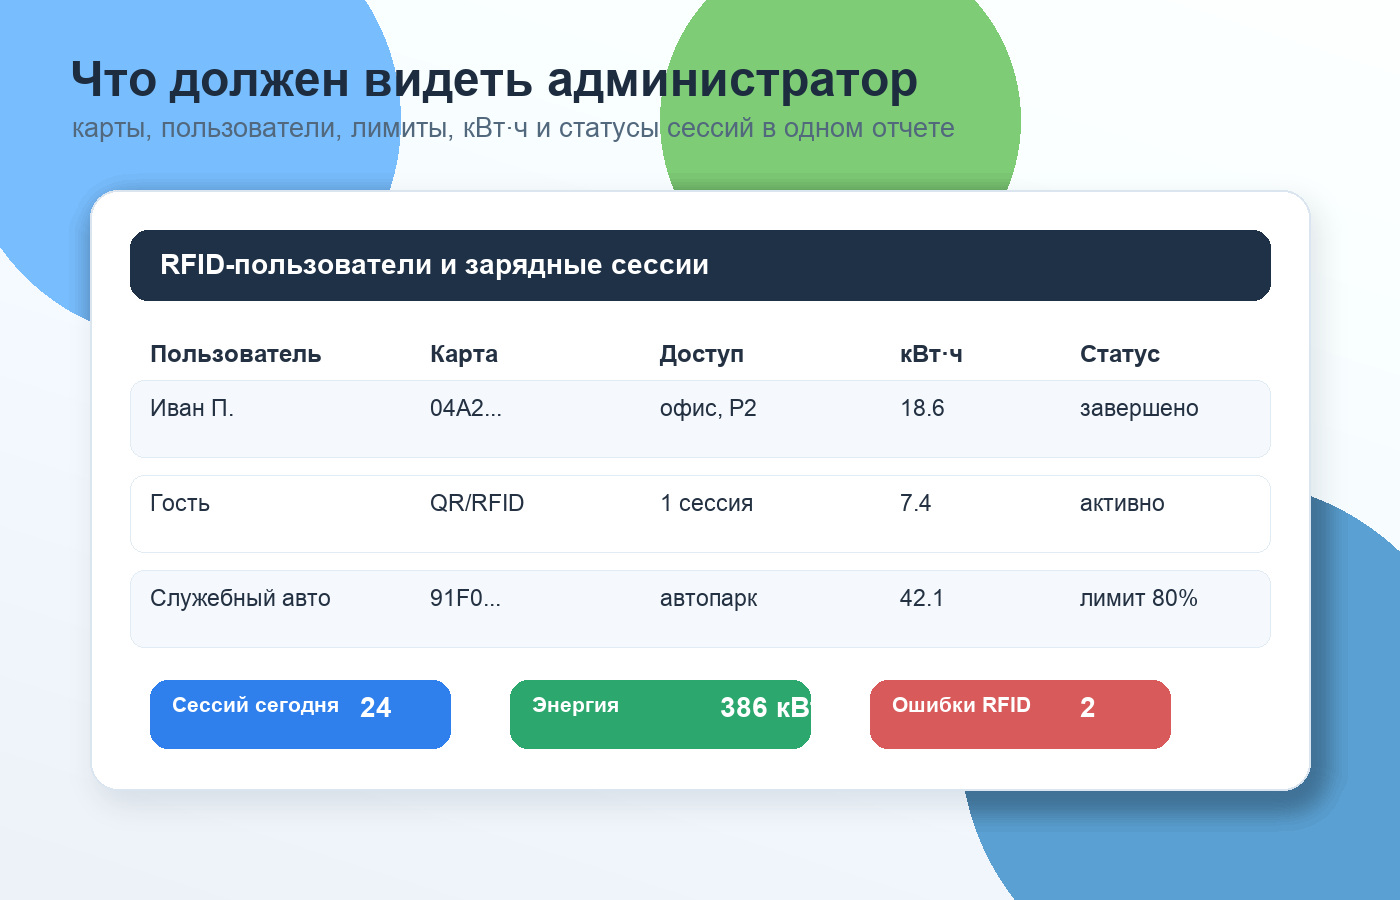Click the card number '91F0...'
Image resolution: width=1400 pixels, height=900 pixels.
(465, 598)
